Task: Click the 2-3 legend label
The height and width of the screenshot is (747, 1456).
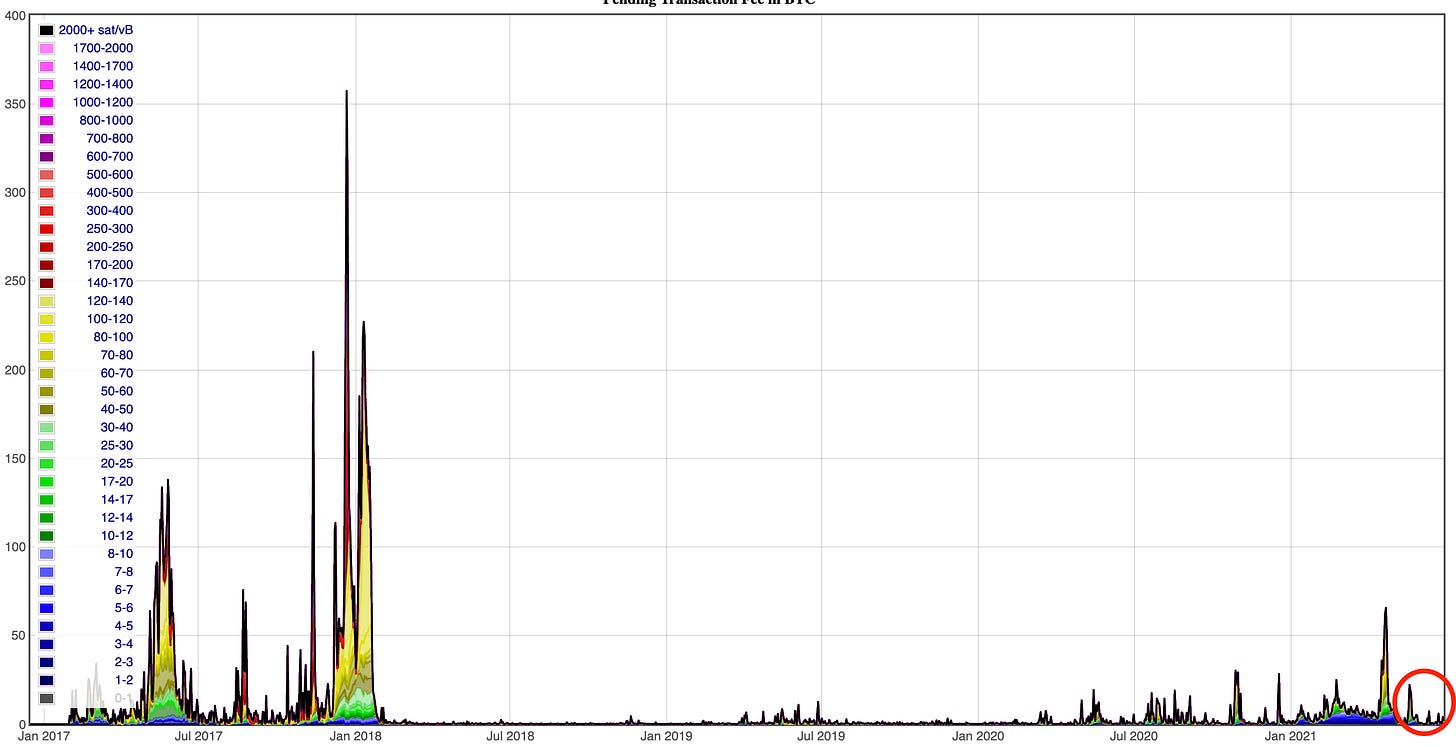Action: tap(124, 662)
